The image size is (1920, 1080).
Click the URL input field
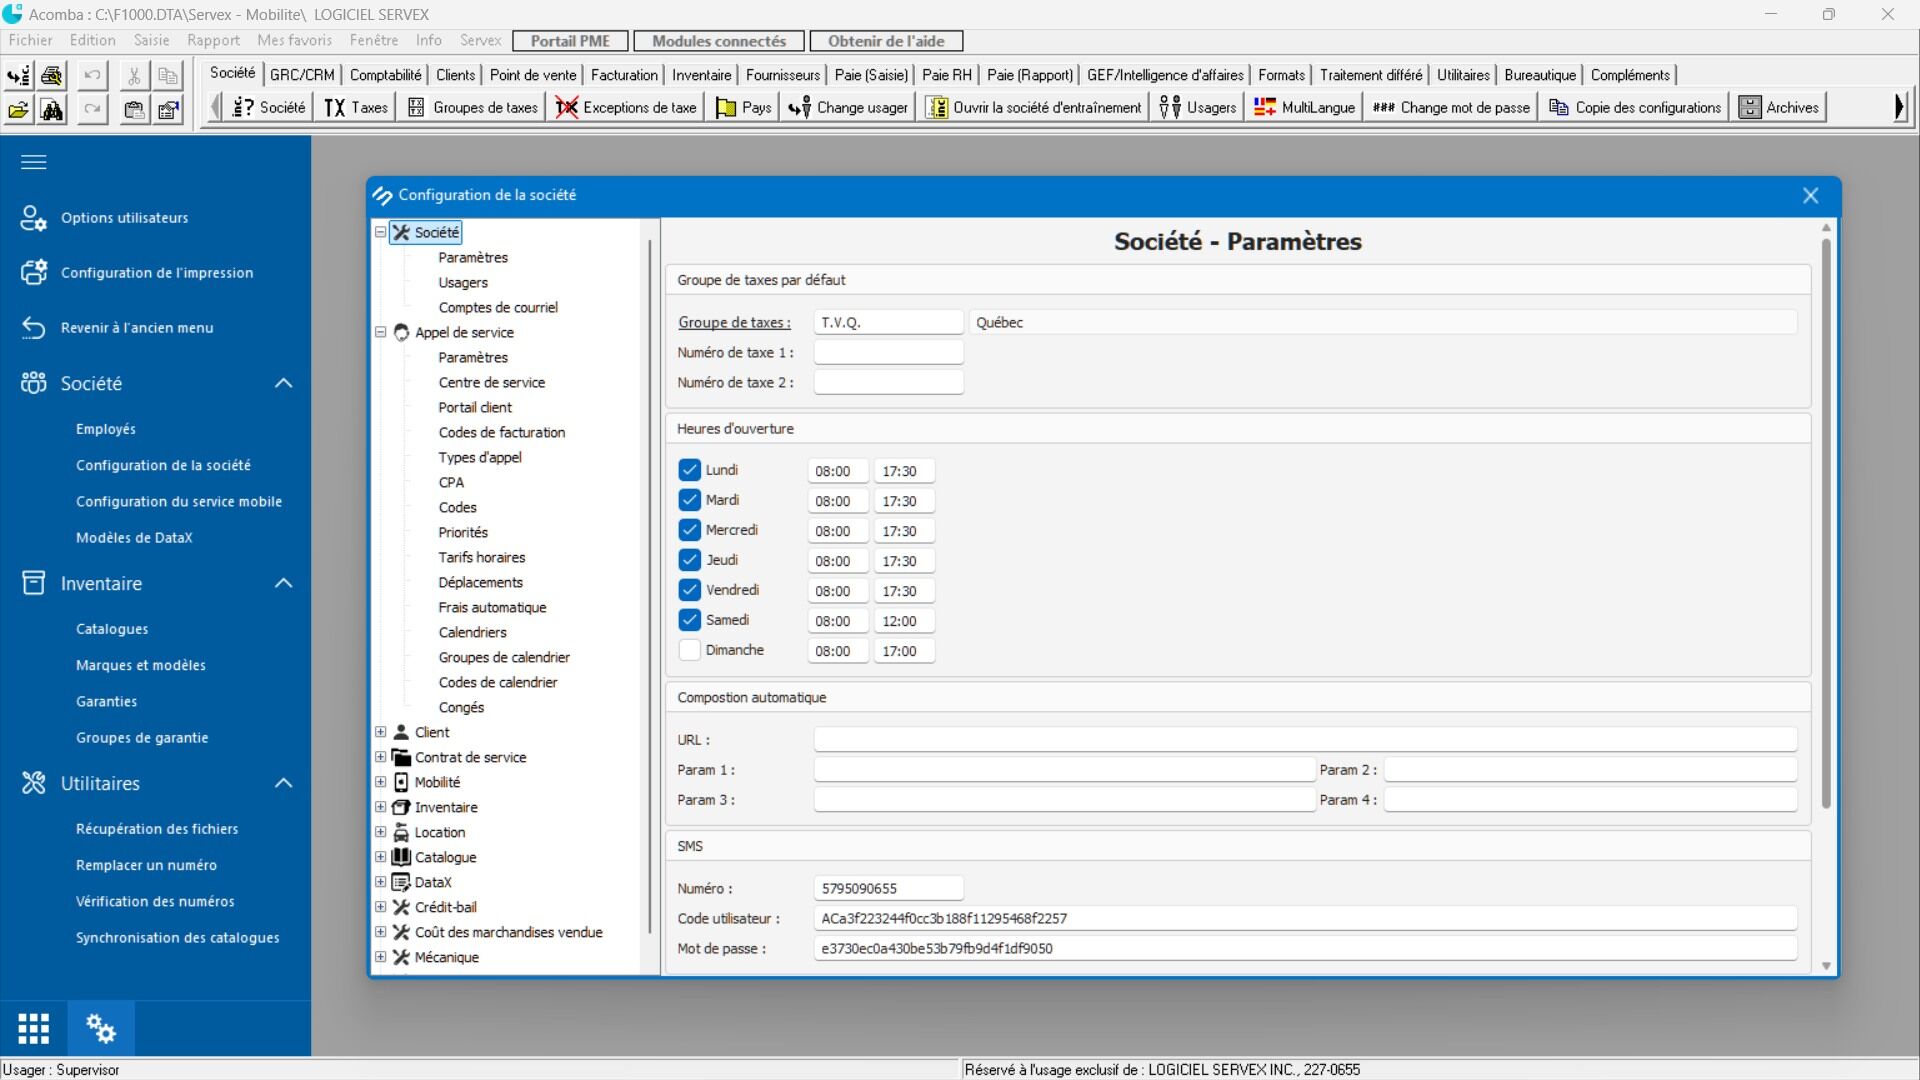point(1304,740)
